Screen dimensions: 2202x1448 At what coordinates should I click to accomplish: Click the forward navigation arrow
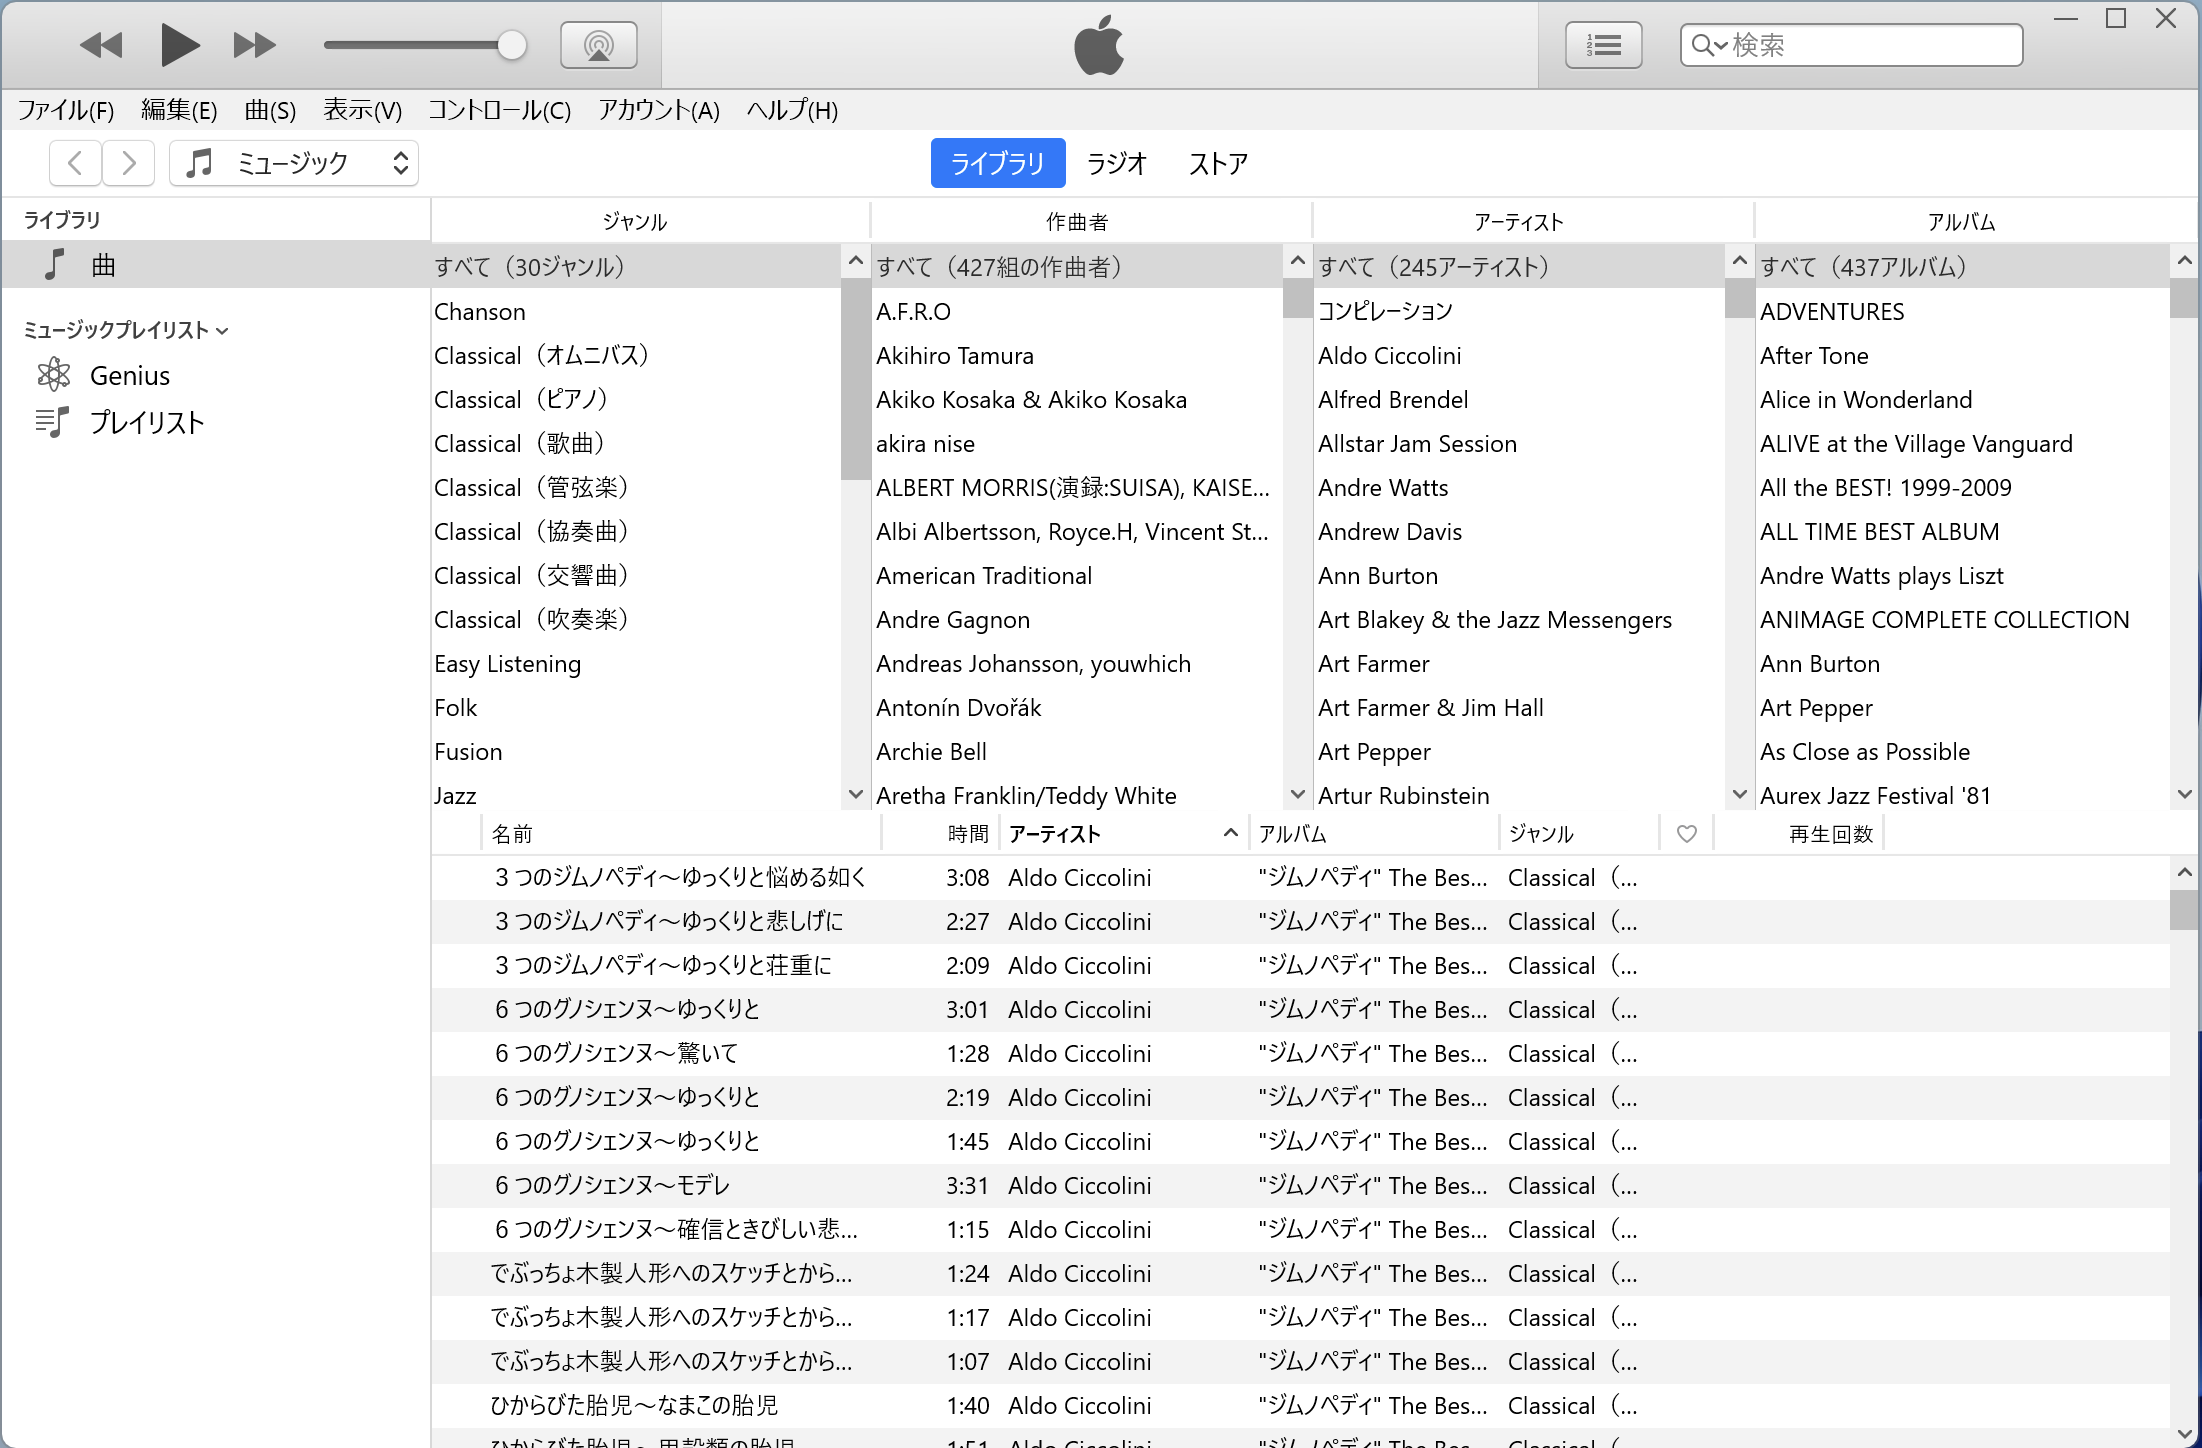pos(128,163)
